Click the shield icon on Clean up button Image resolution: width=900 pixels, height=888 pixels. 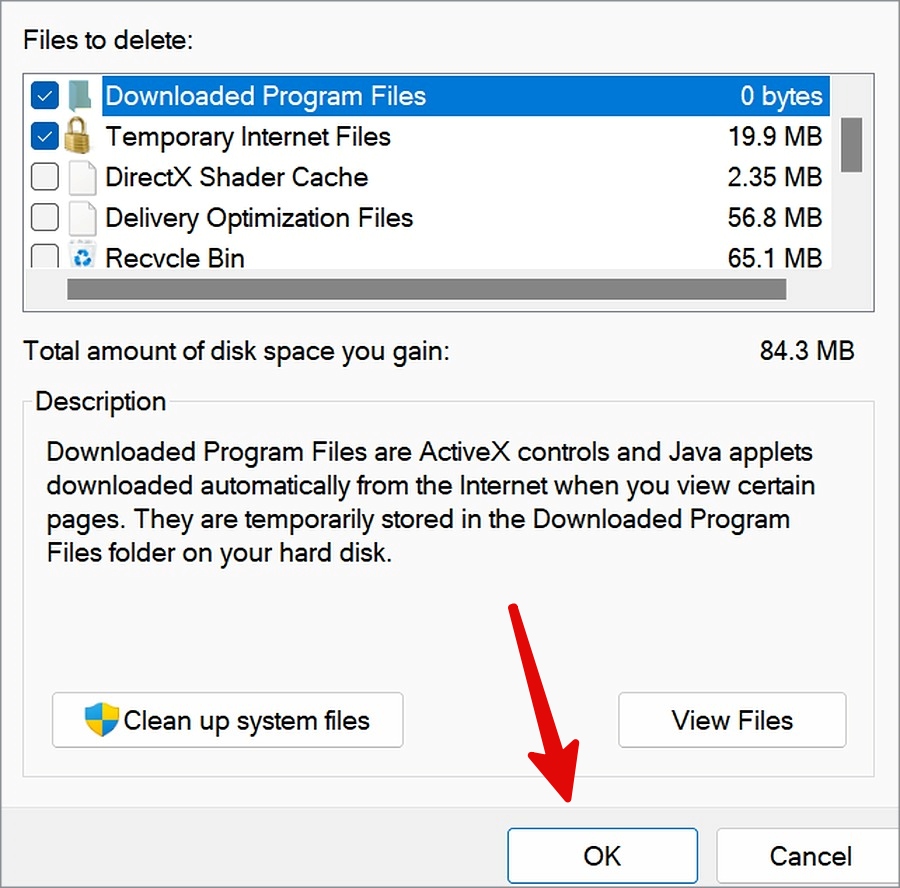point(102,719)
